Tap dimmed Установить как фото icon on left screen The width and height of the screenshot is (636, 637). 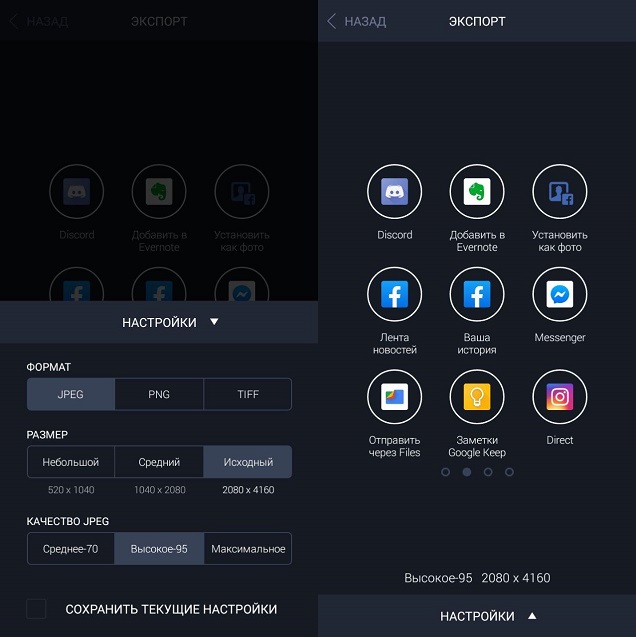[x=242, y=191]
